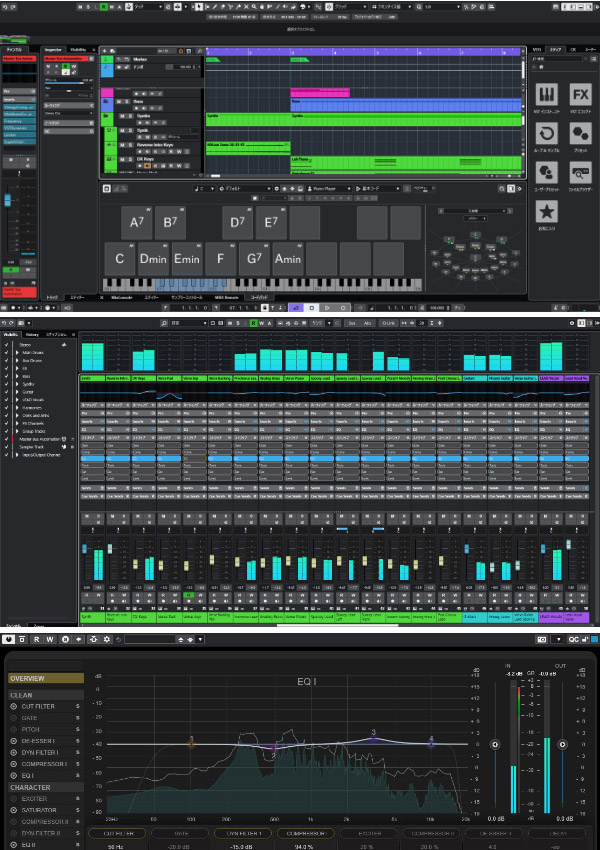Select the G7 chord pad

[x=254, y=259]
